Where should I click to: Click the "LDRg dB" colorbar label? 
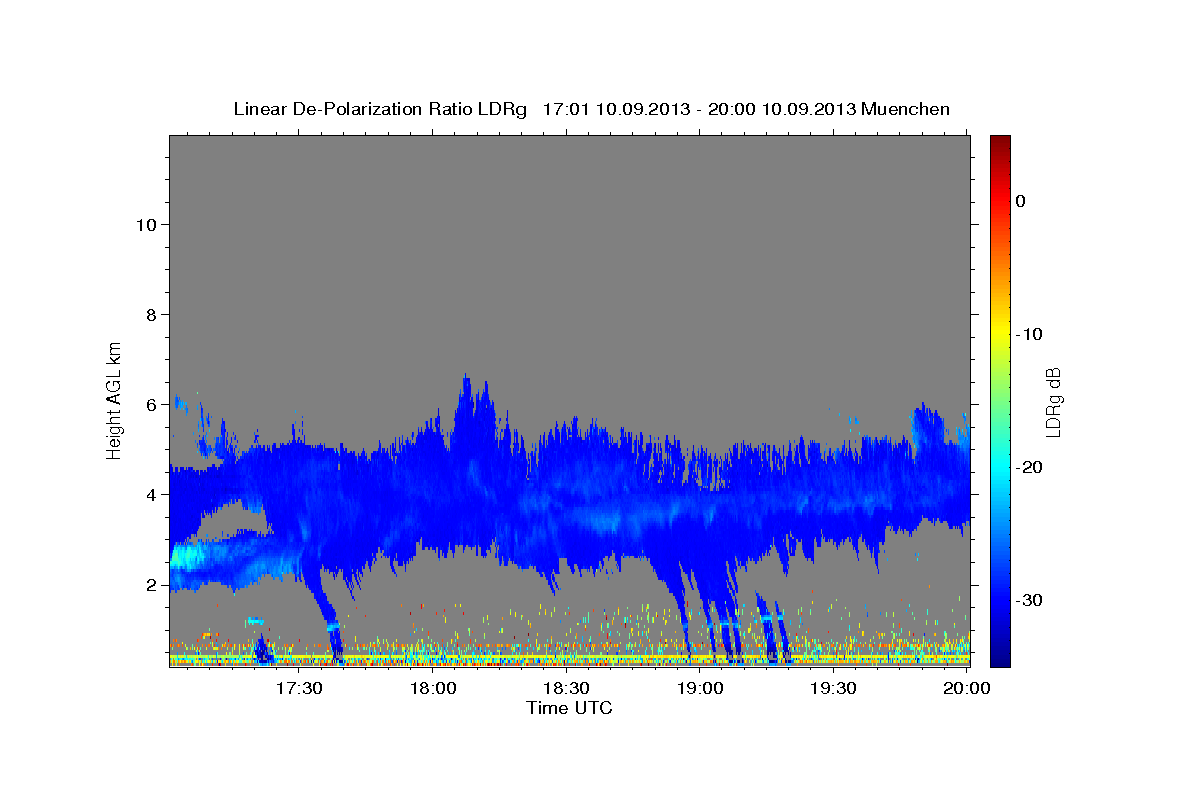pos(1053,402)
